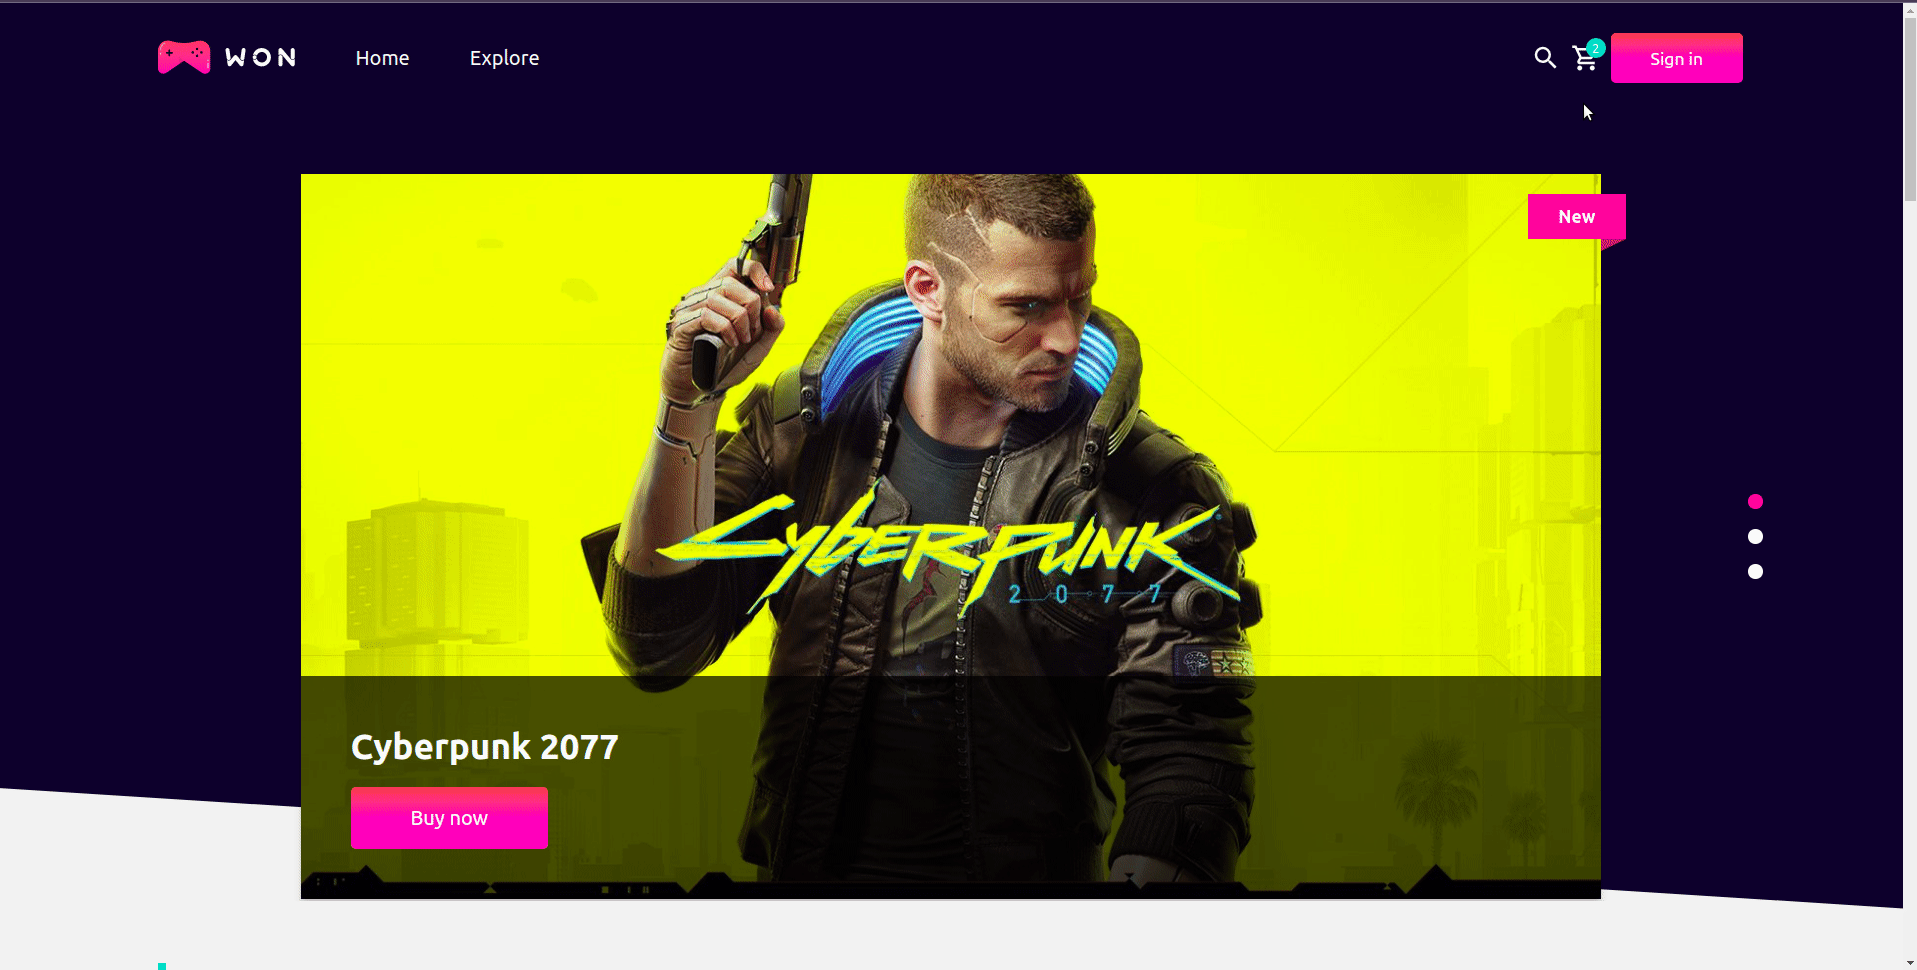
Task: Go to the Home menu item
Action: [x=382, y=58]
